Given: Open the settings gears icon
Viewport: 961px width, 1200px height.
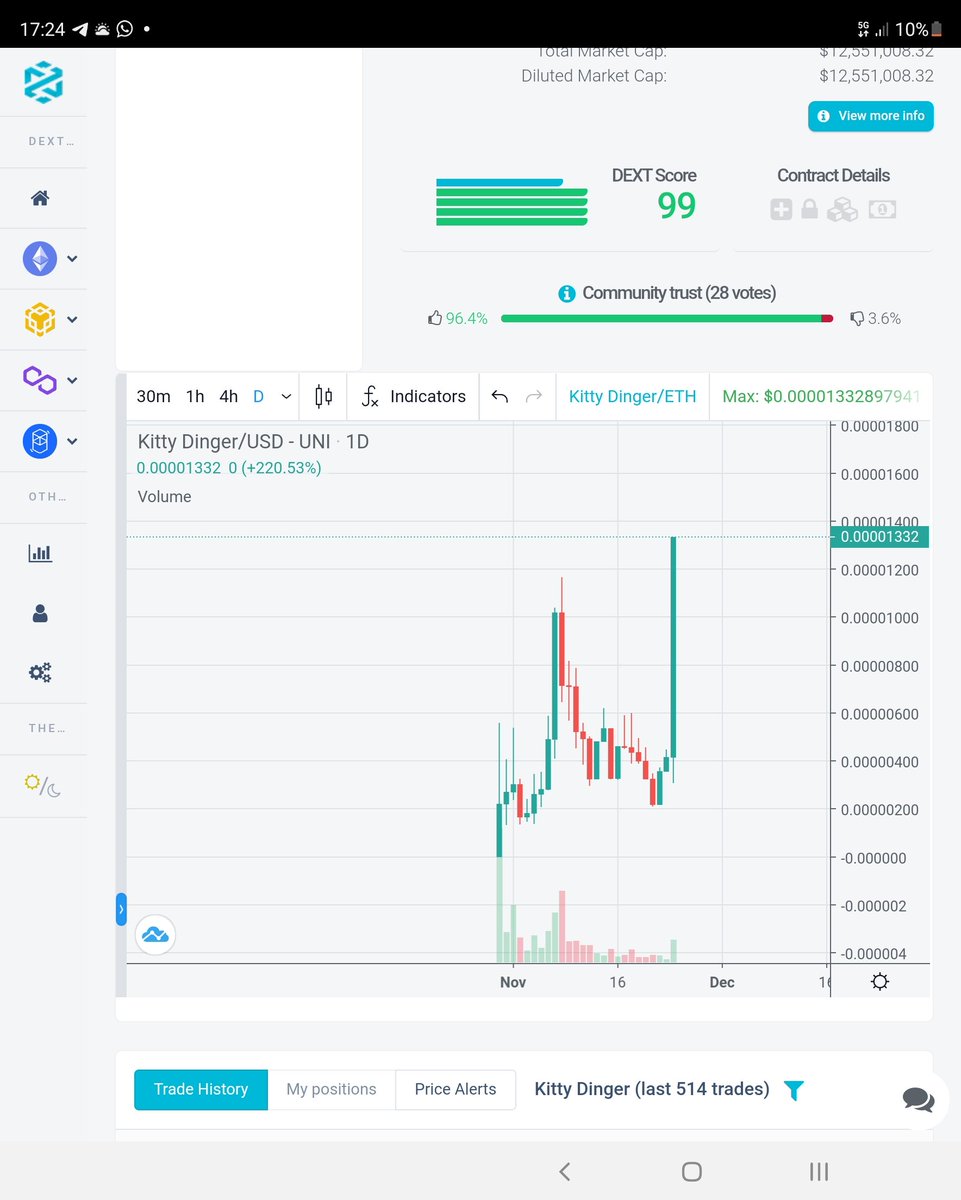Looking at the screenshot, I should click(x=40, y=673).
